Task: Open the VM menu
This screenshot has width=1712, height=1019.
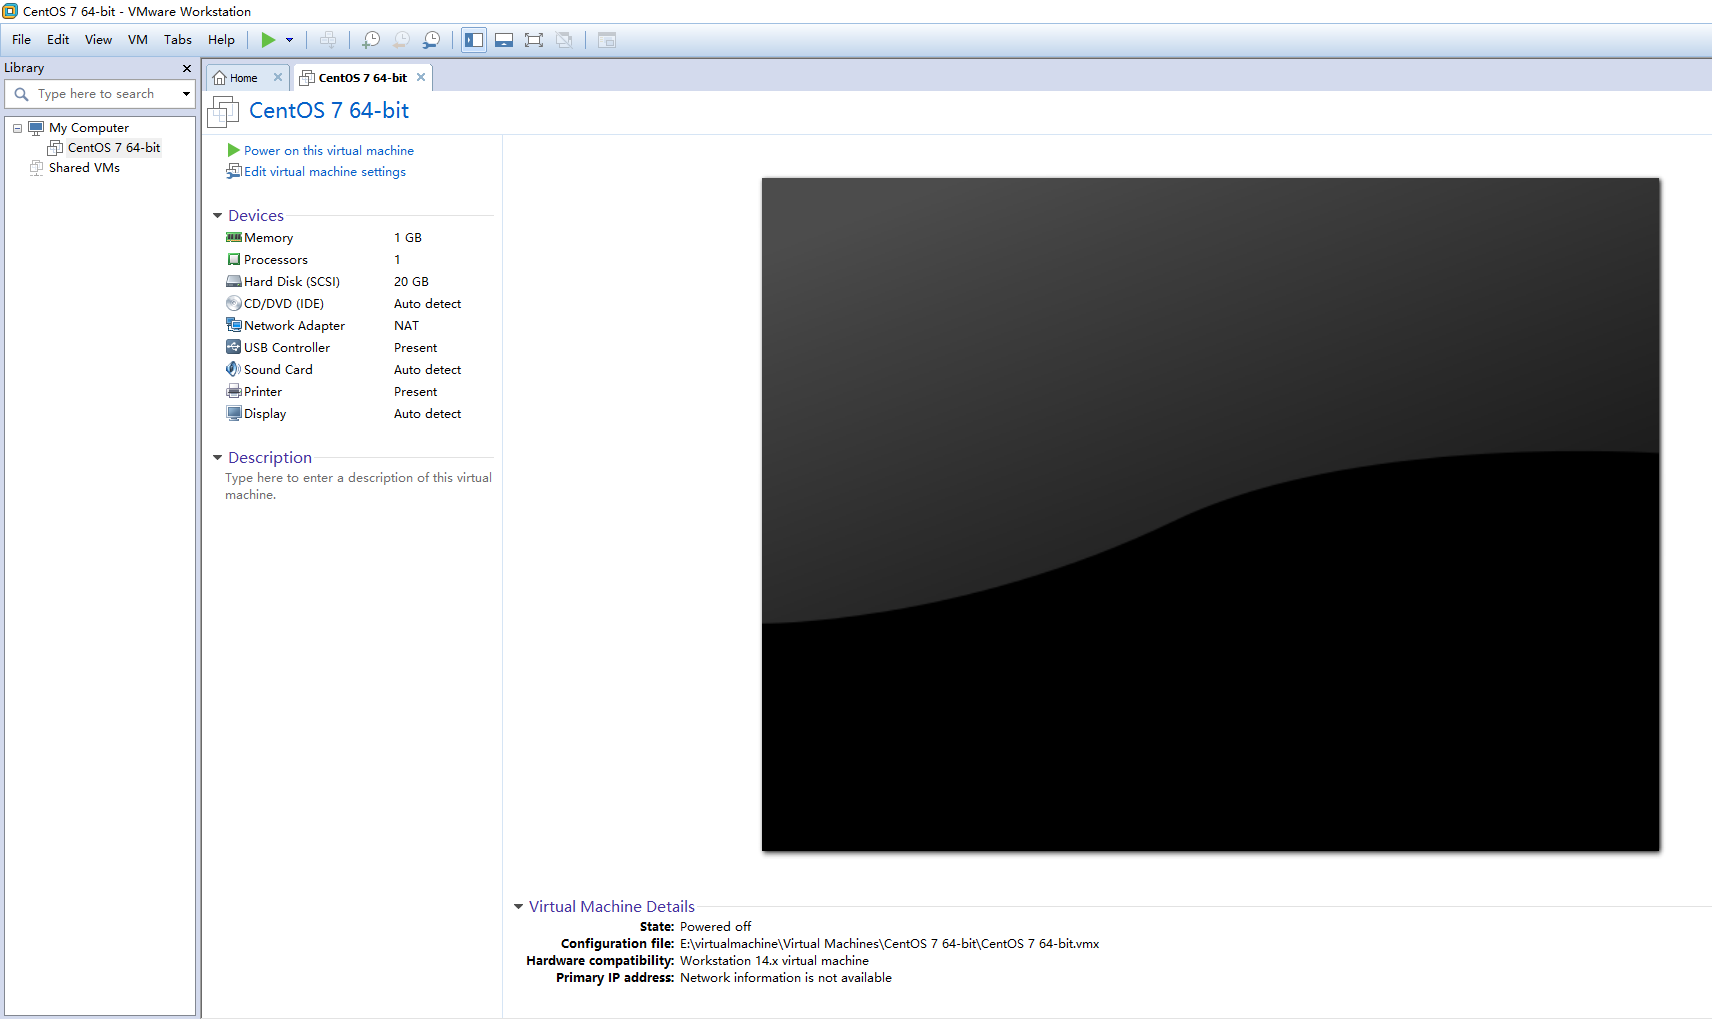Action: tap(138, 40)
